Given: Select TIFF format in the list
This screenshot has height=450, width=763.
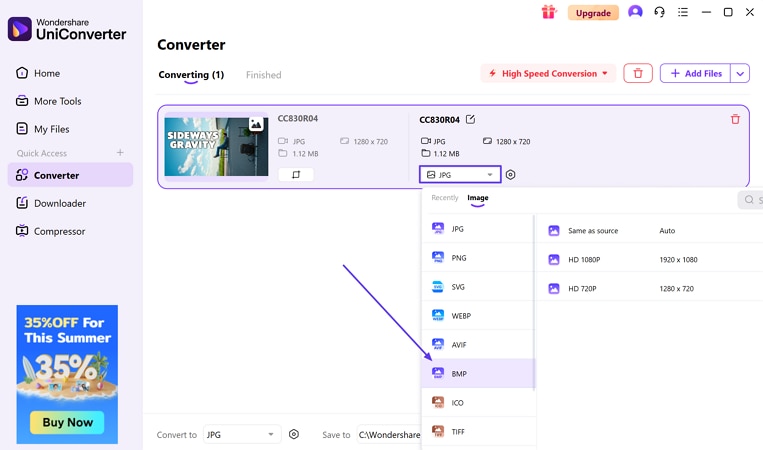Looking at the screenshot, I should (x=478, y=432).
